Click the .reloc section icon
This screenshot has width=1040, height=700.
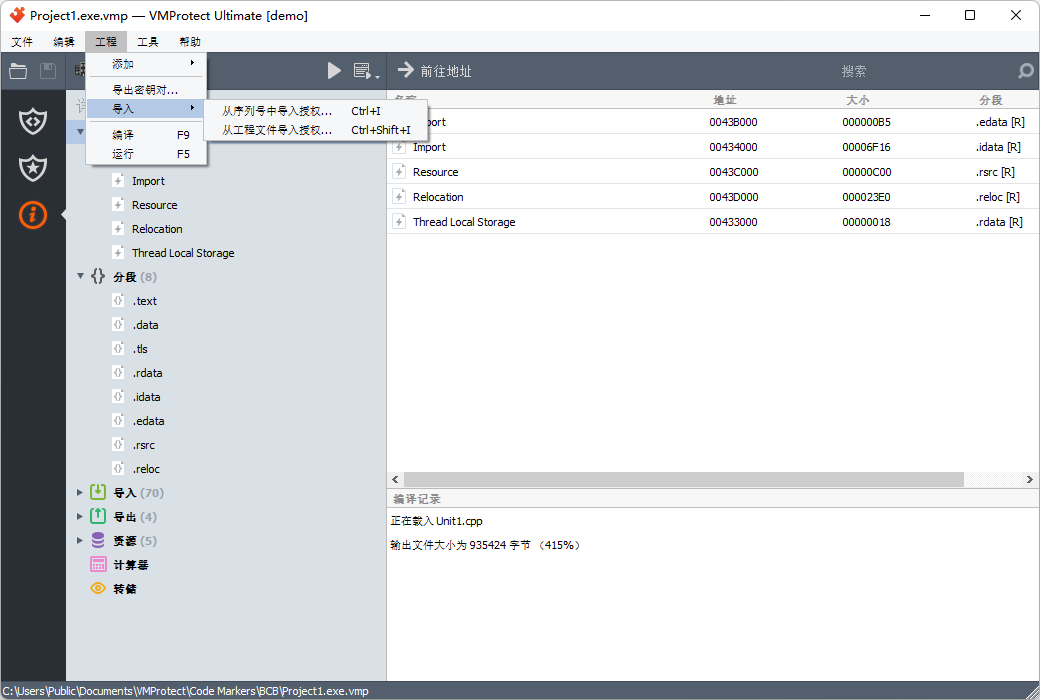tap(118, 468)
